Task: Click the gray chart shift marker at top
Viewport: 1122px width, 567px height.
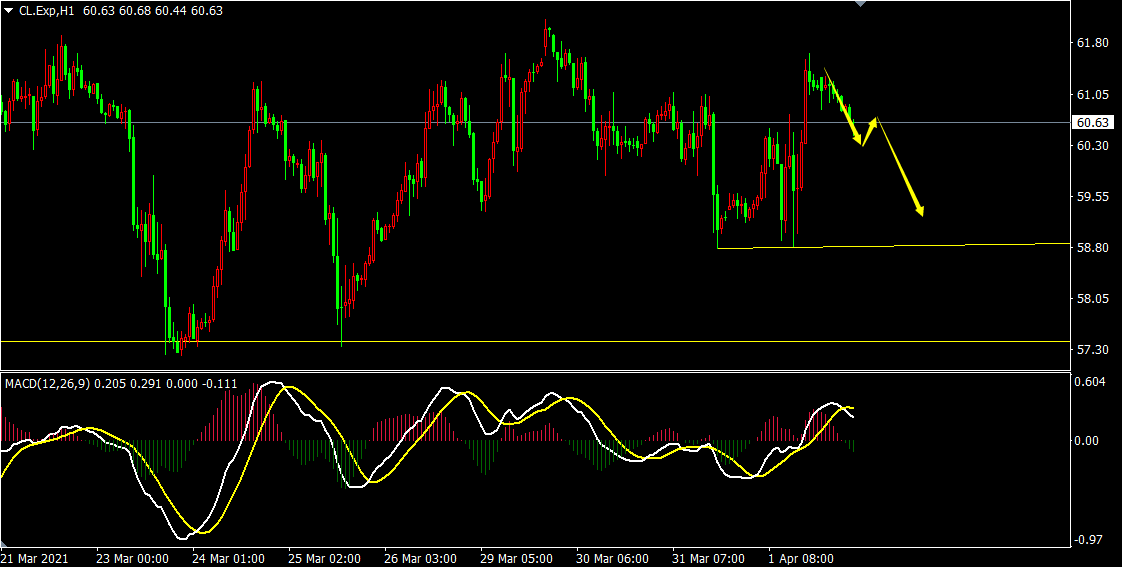Action: (859, 4)
